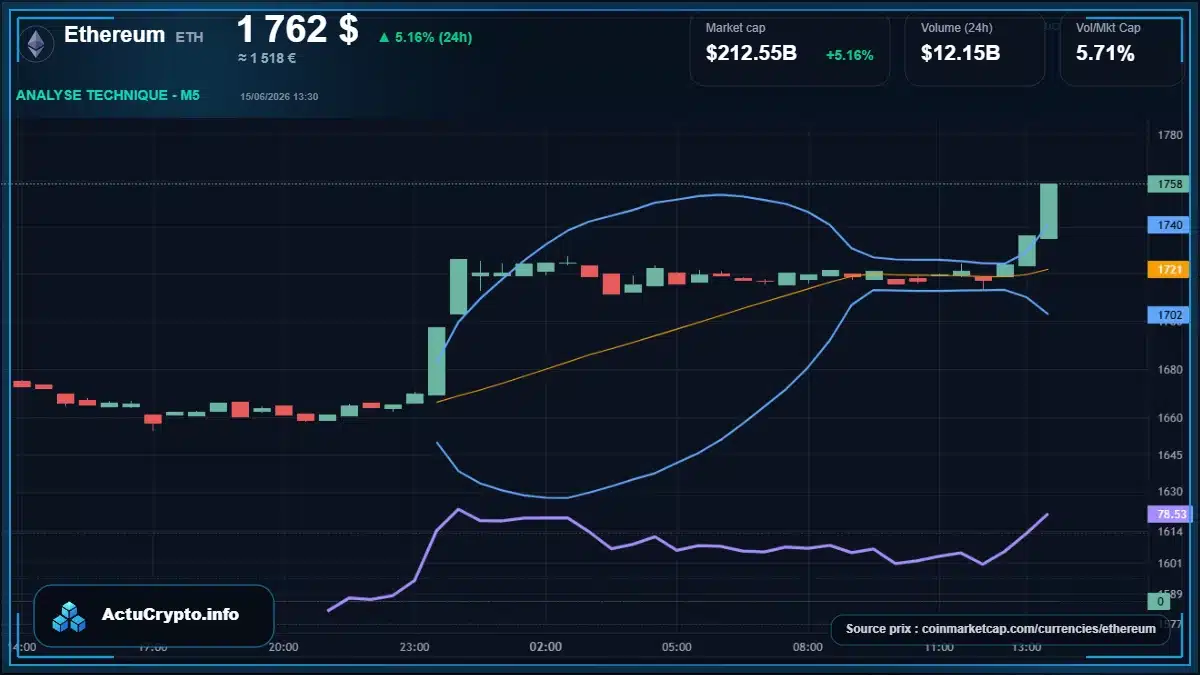The height and width of the screenshot is (675, 1200).
Task: Click the blue 1740 upper band tag
Action: (x=1170, y=226)
